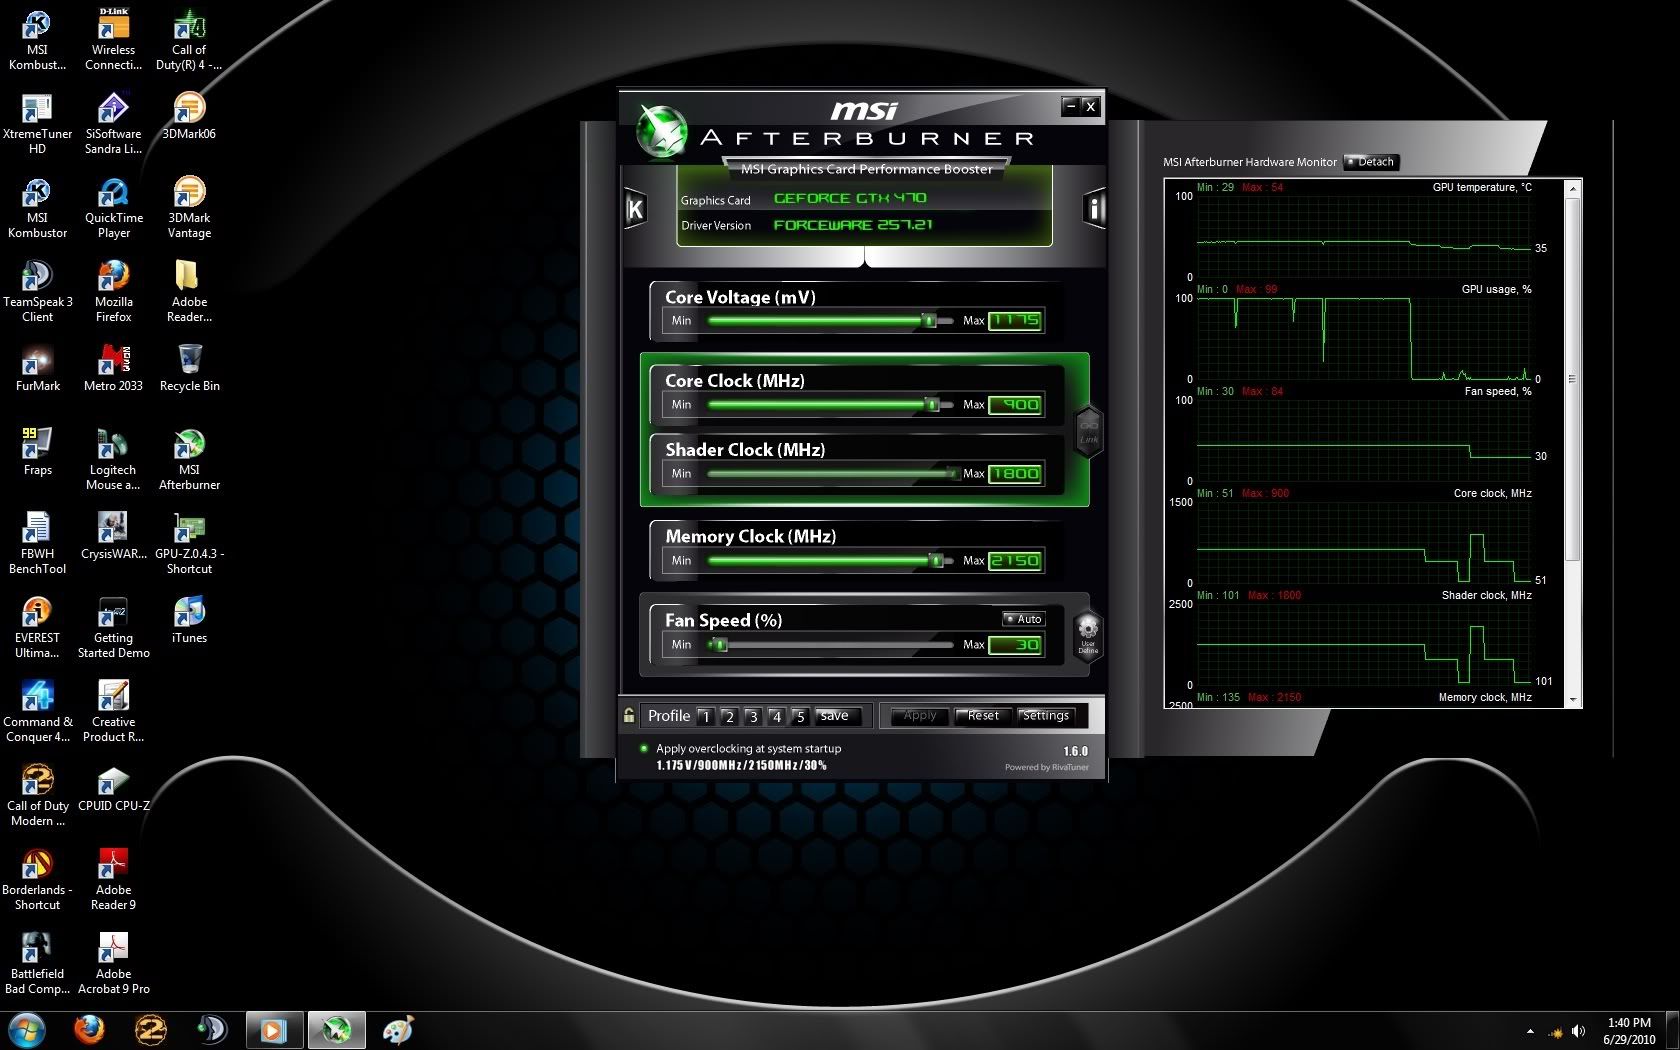The image size is (1680, 1050).
Task: Click the GPU usage graph
Action: (1364, 338)
